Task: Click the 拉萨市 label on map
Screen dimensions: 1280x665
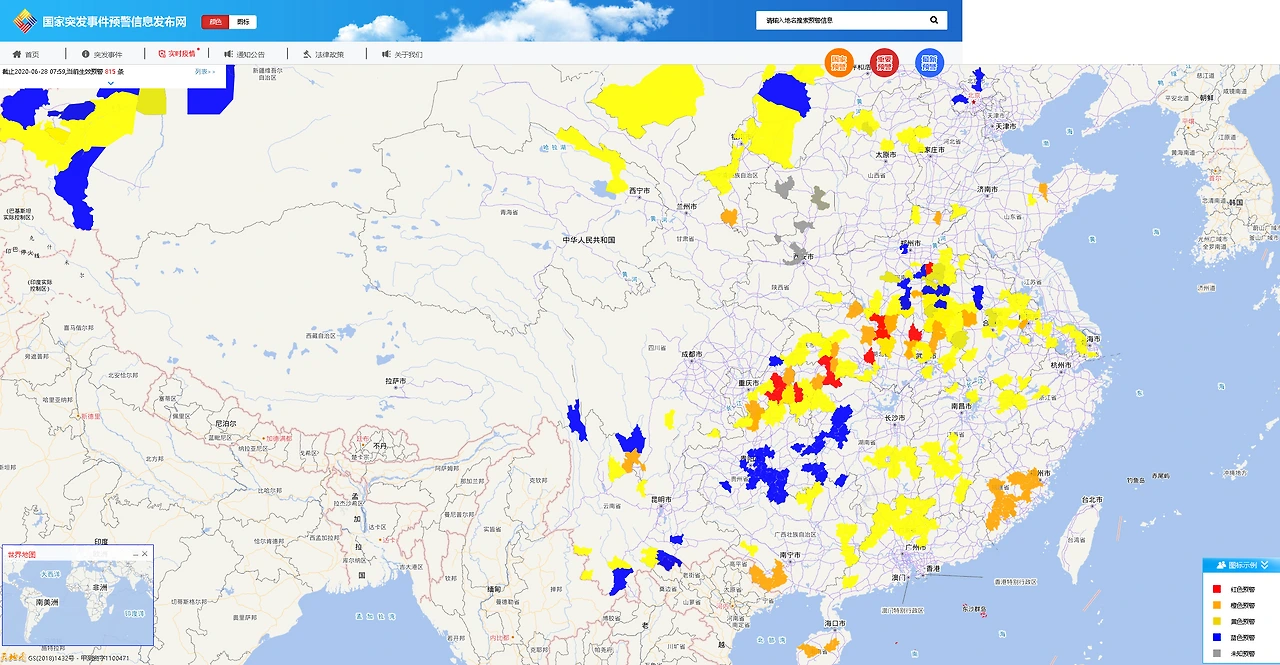Action: click(395, 381)
